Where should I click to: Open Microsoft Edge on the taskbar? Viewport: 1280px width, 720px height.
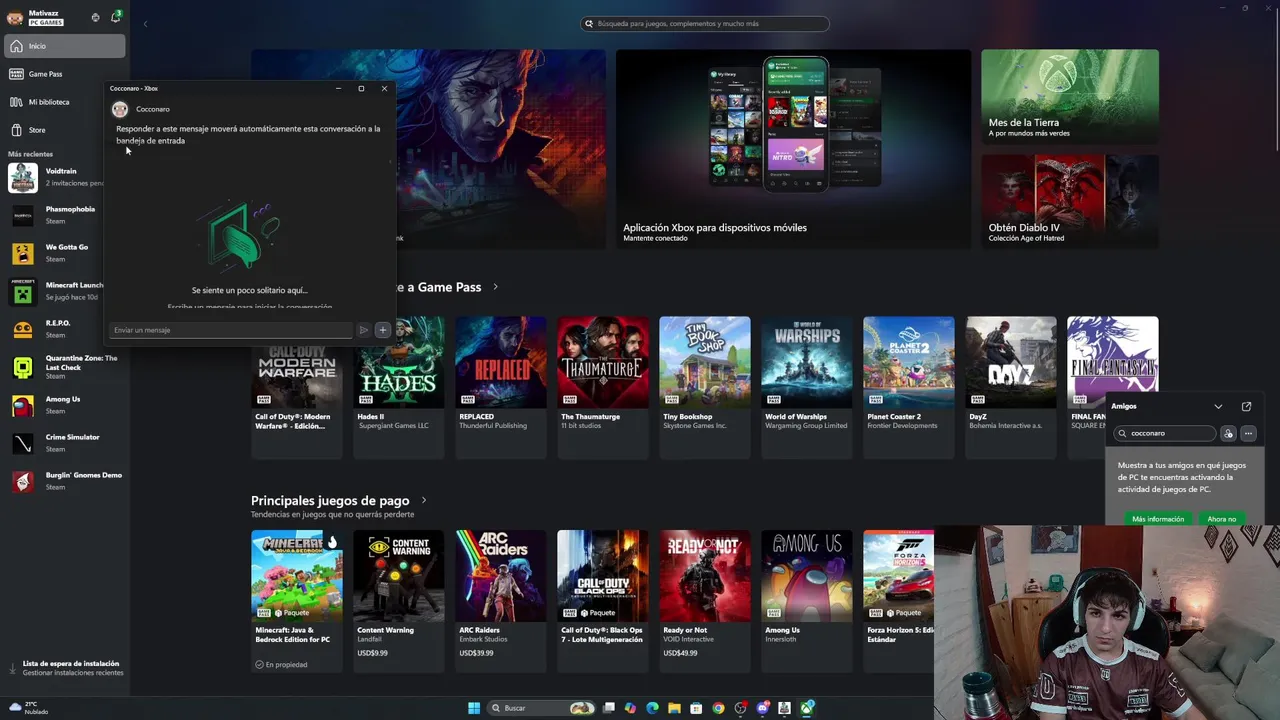(x=652, y=708)
